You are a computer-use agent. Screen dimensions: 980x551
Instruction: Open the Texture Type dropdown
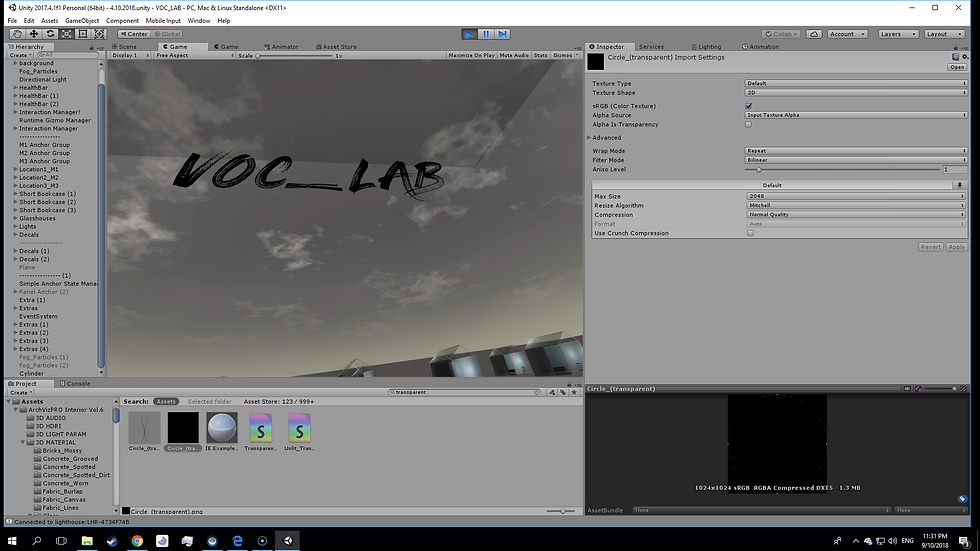click(856, 83)
